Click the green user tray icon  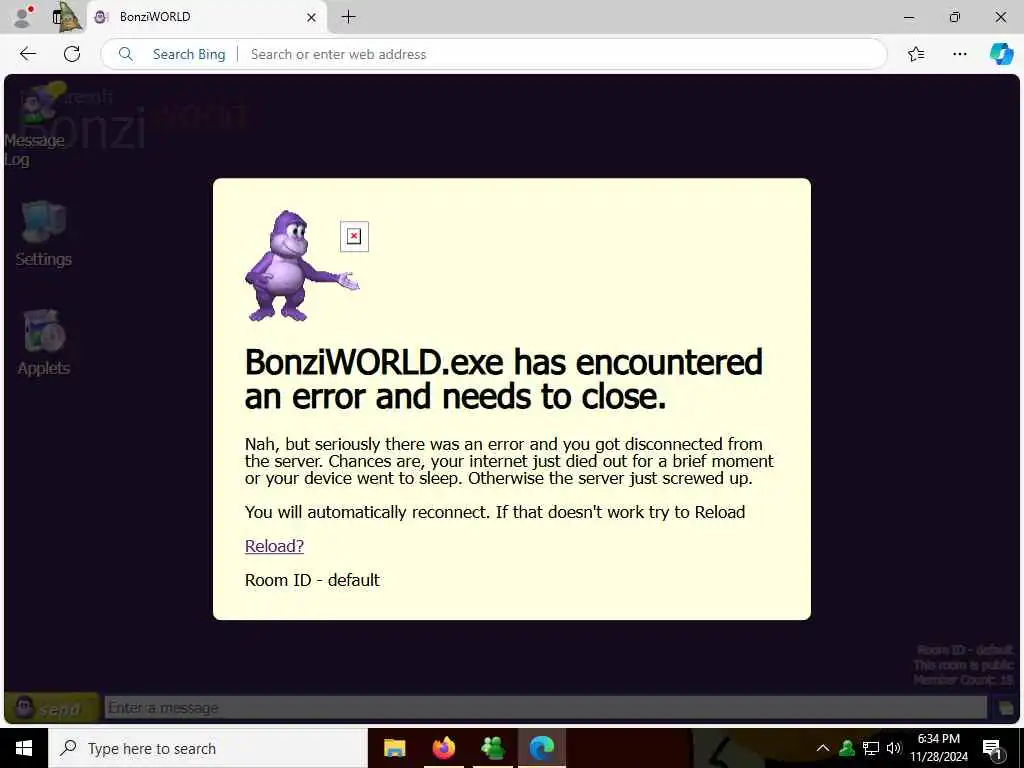847,748
